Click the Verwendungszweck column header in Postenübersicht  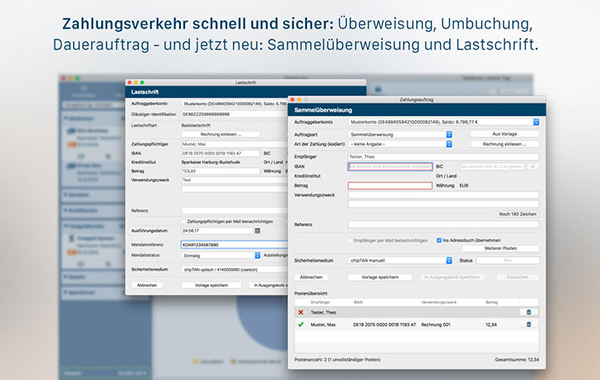click(x=439, y=302)
